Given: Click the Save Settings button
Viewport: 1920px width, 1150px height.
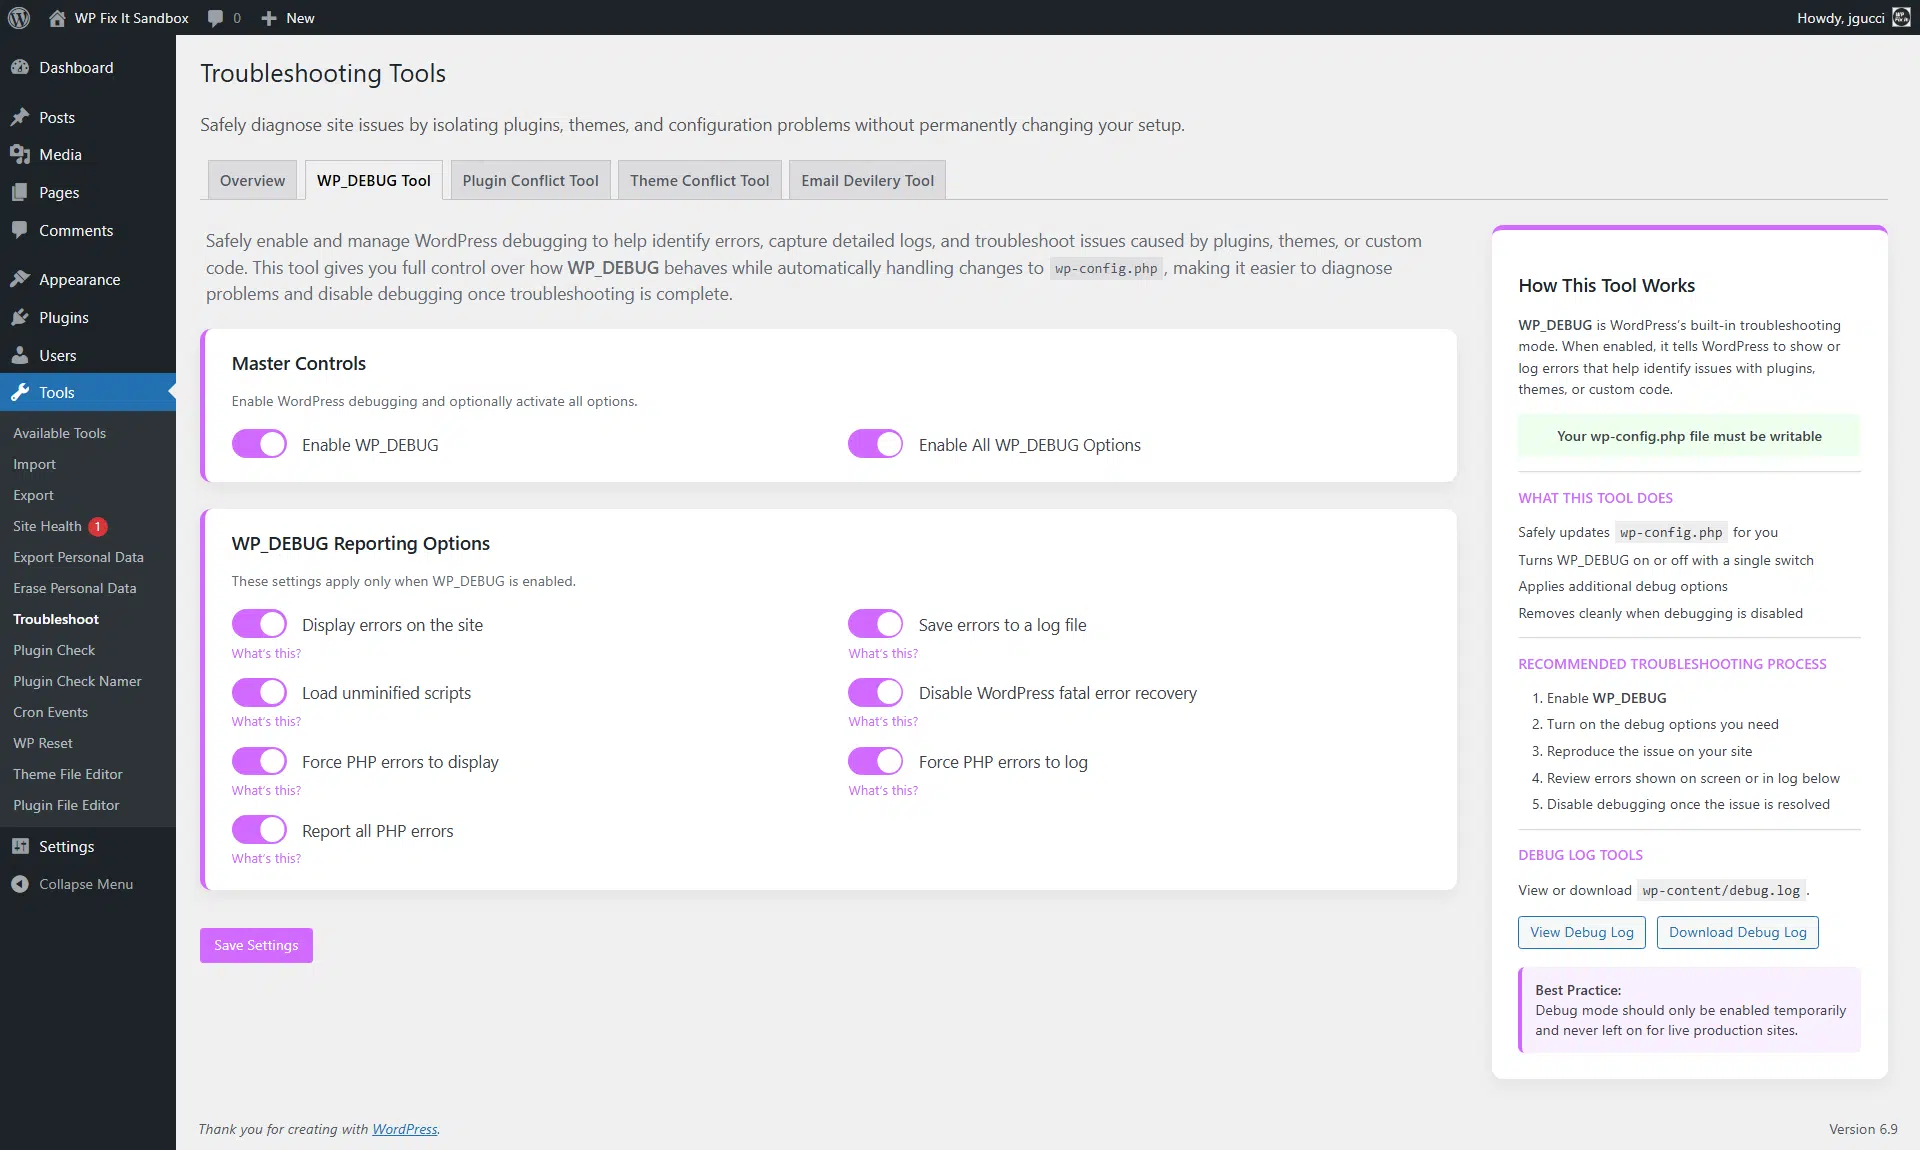Looking at the screenshot, I should [x=255, y=945].
